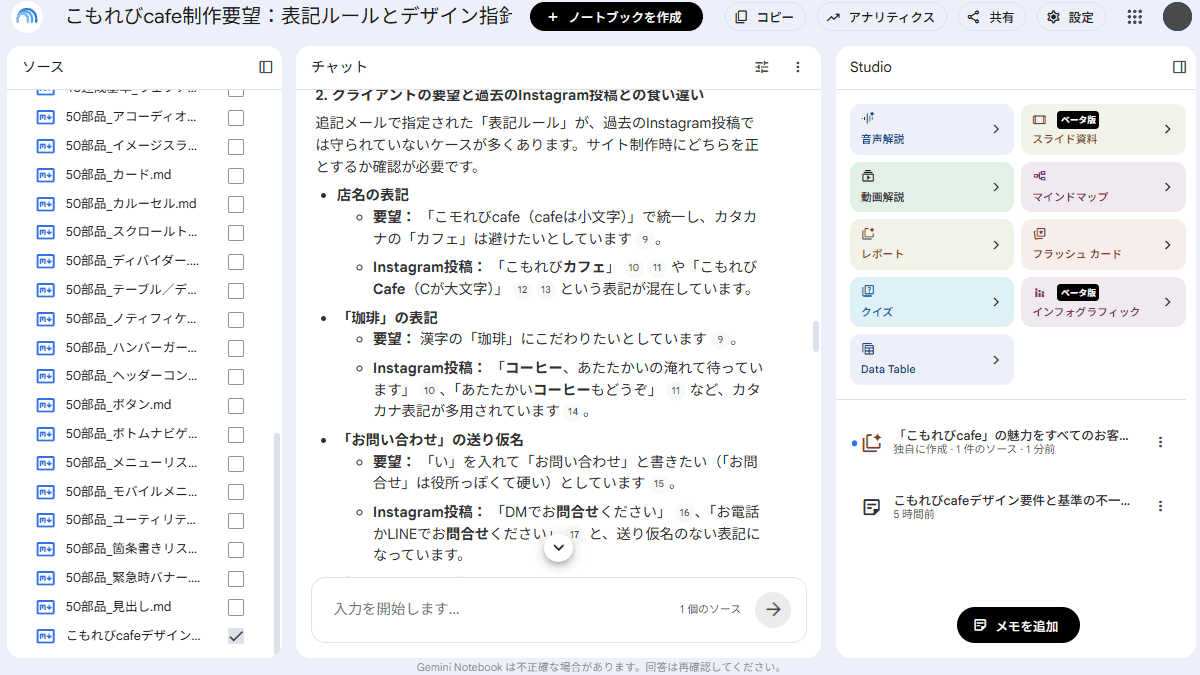Expand Data Table options chevron

996,360
